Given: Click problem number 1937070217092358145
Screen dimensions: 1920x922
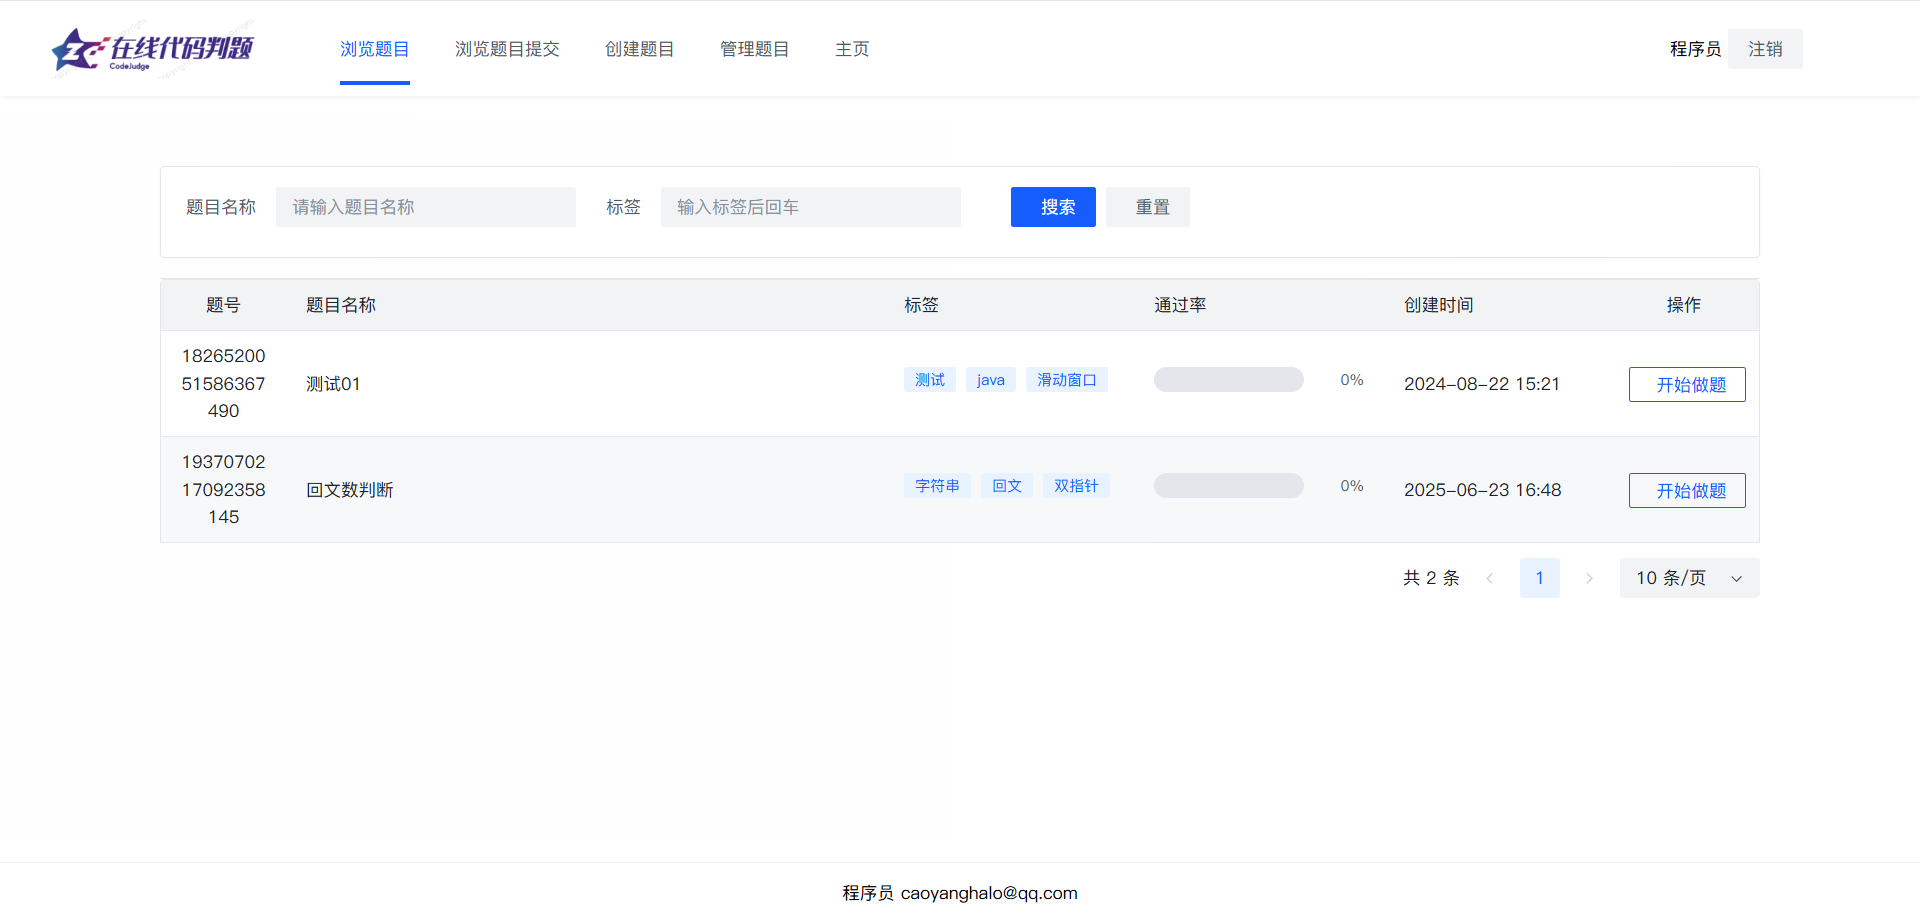Looking at the screenshot, I should click(223, 490).
